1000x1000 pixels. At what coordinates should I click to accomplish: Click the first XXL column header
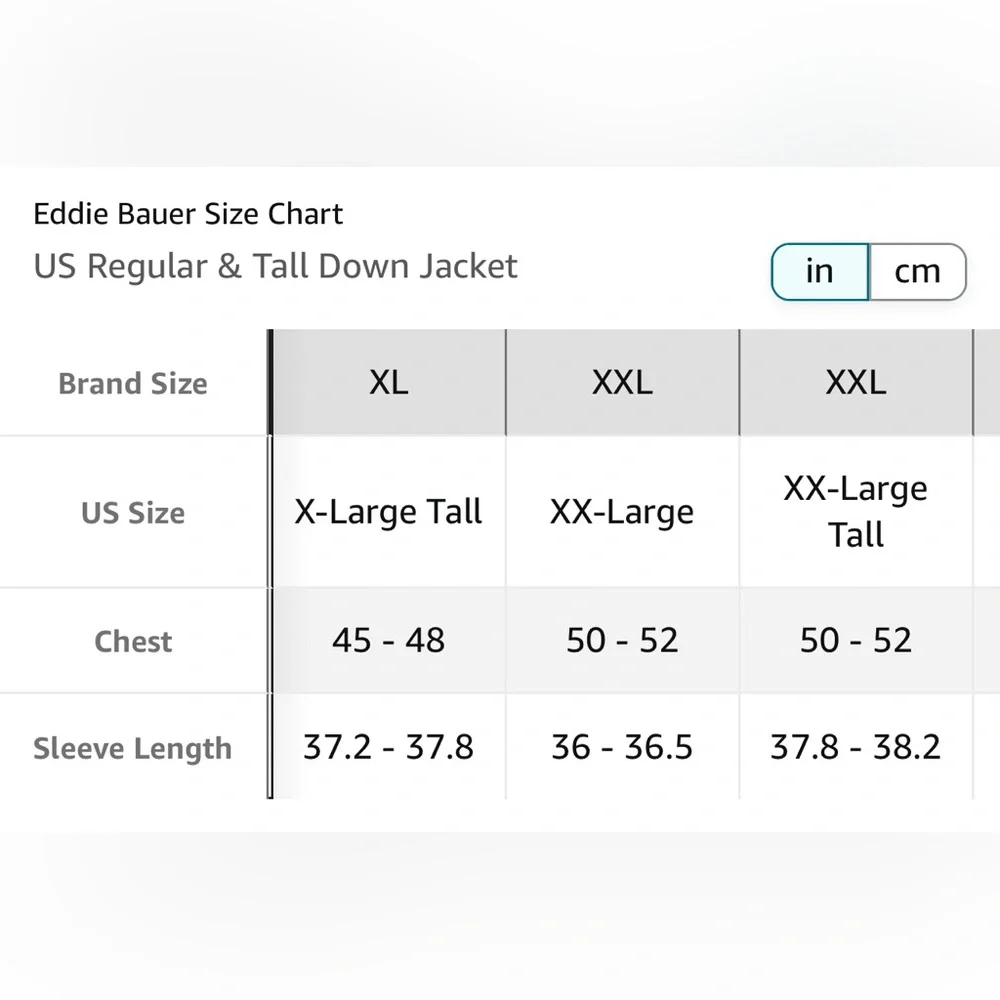click(621, 383)
